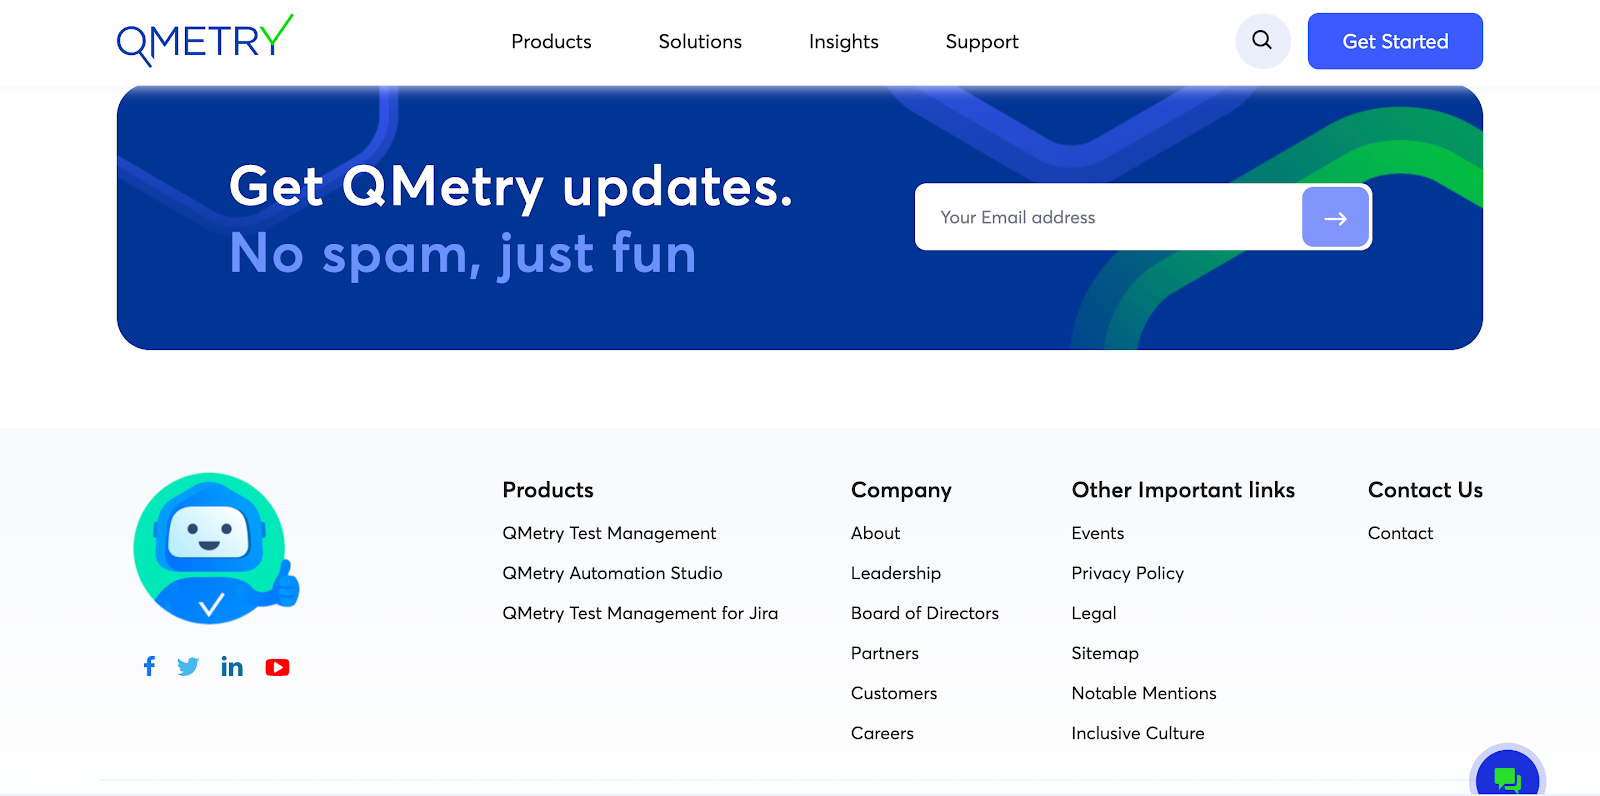Viewport: 1600px width, 796px height.
Task: Click the QMetry logo in header
Action: click(205, 41)
